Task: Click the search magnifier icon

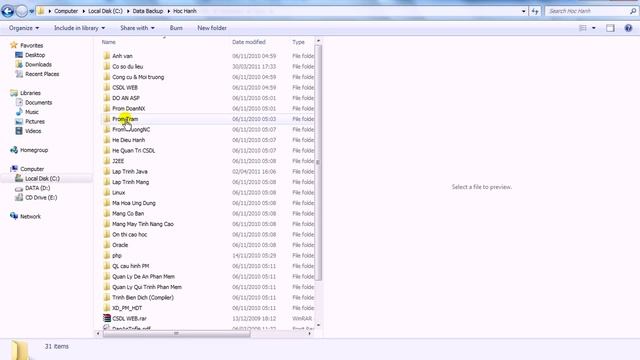Action: coord(633,11)
